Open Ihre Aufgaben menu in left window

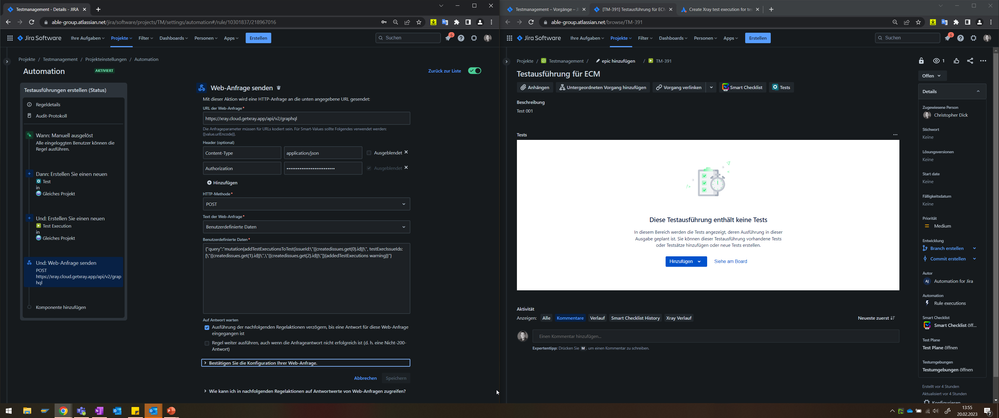[x=85, y=38]
